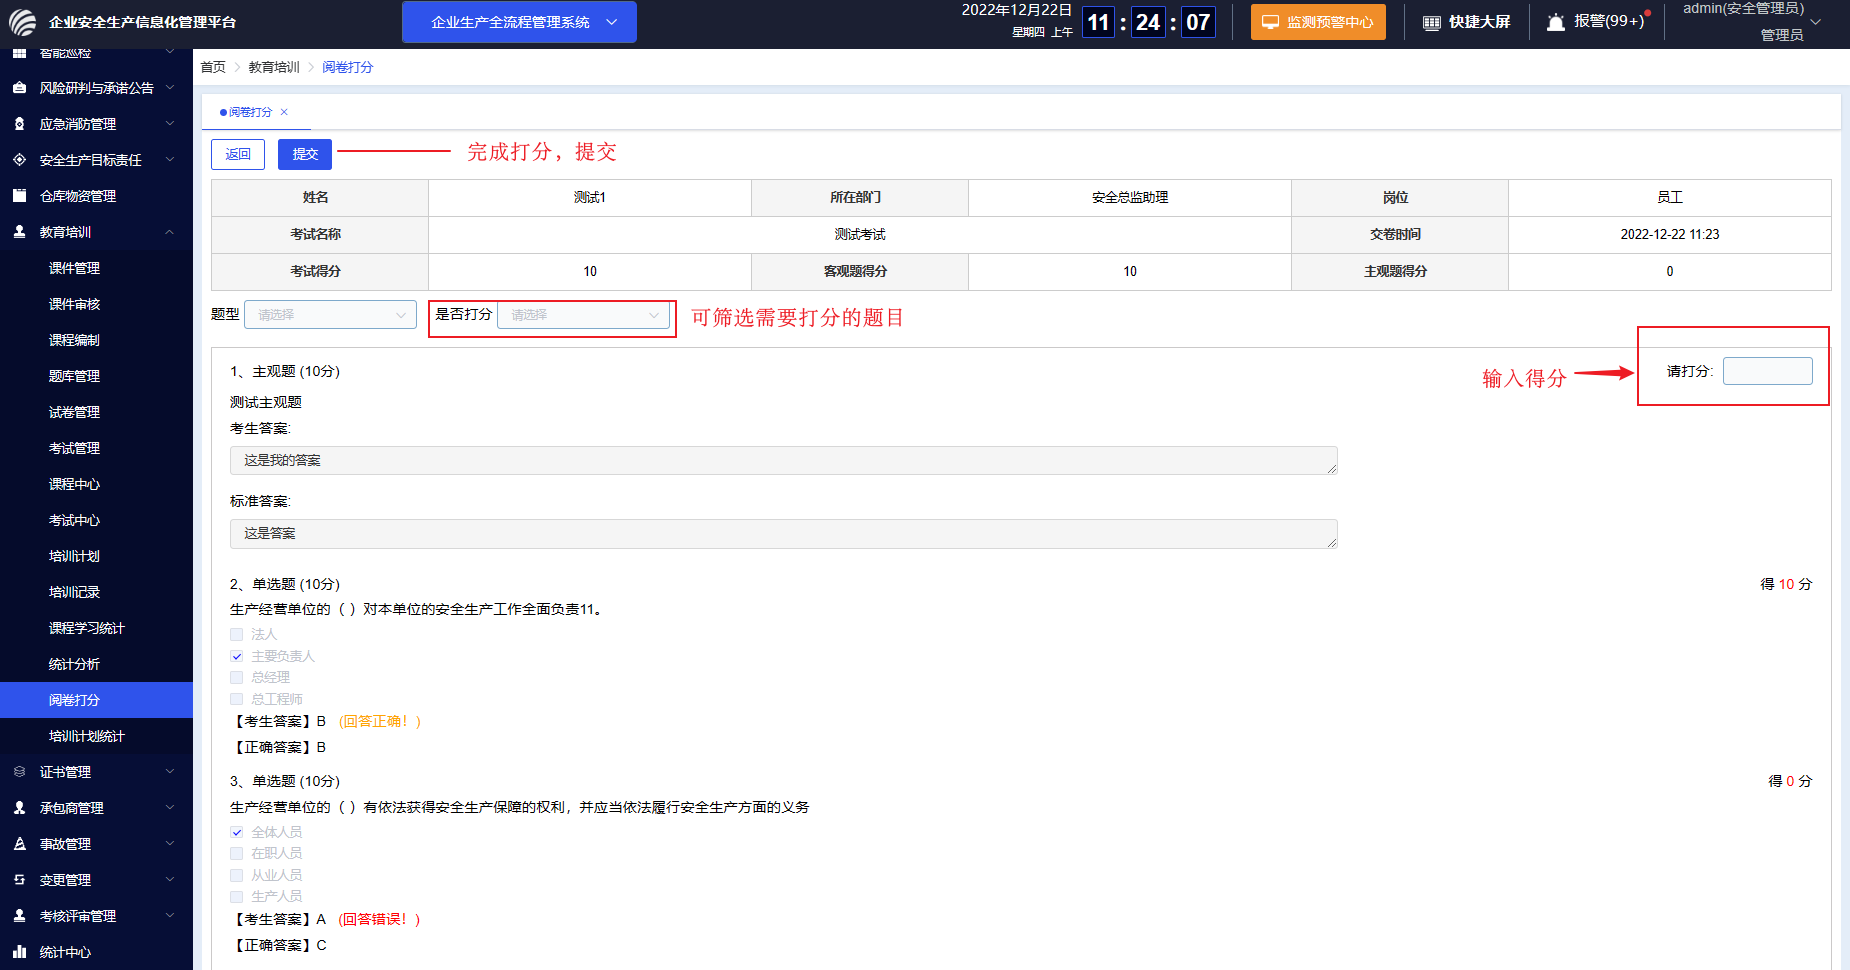Click the 标准答案 text area
Viewport: 1850px width, 970px height.
pos(784,534)
